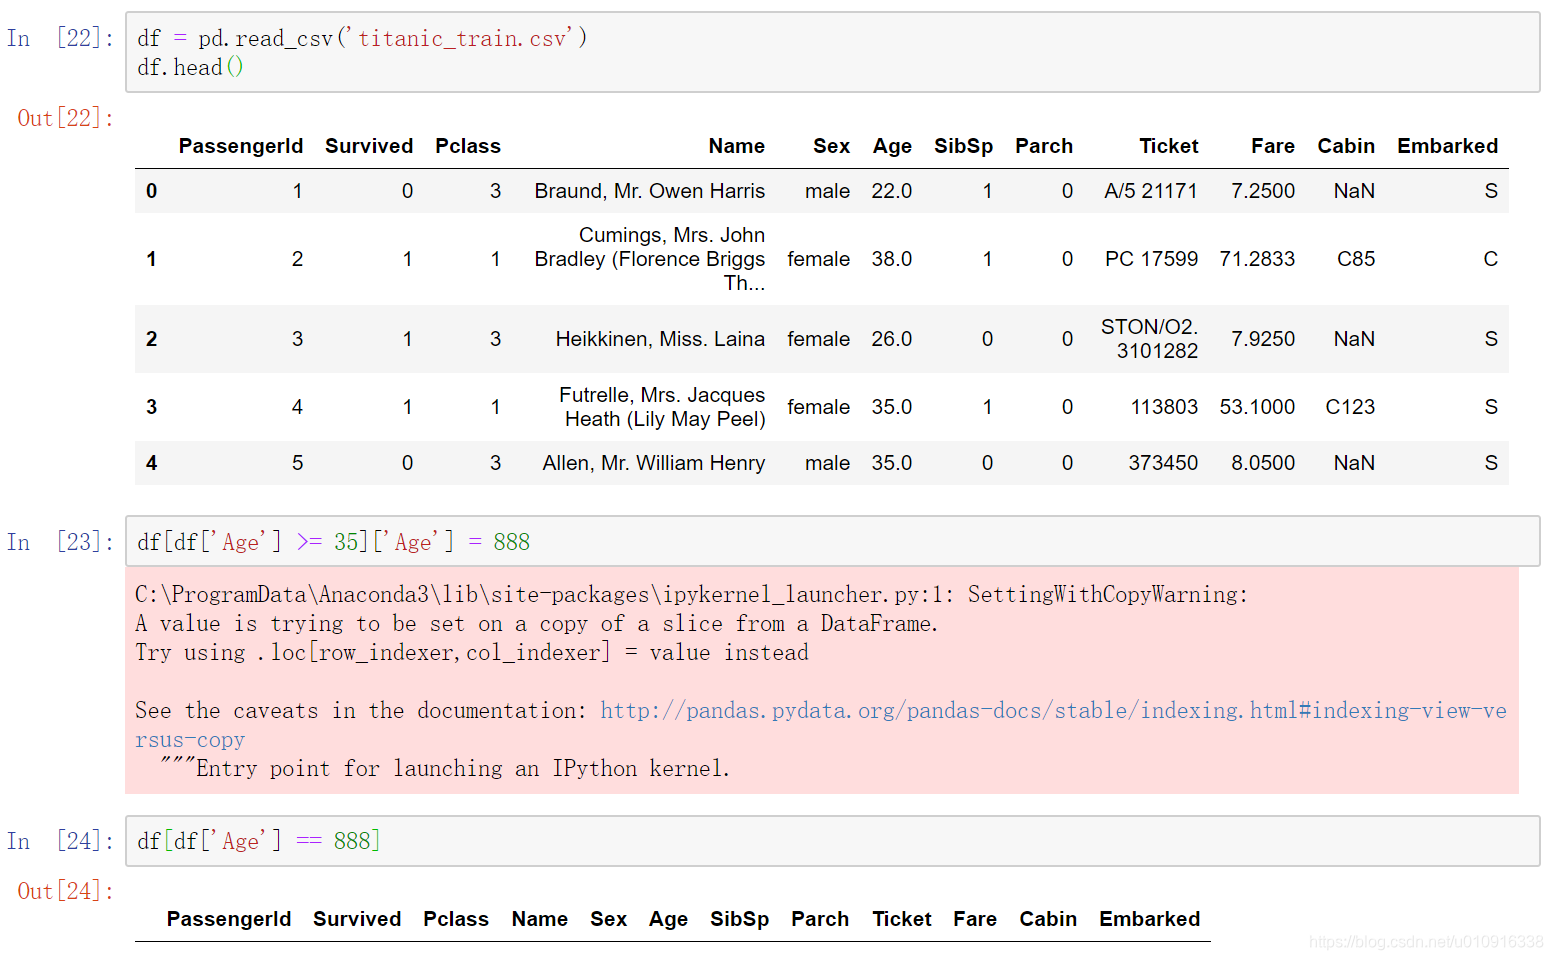
Task: Click fare value '7.2500'
Action: [x=1263, y=191]
